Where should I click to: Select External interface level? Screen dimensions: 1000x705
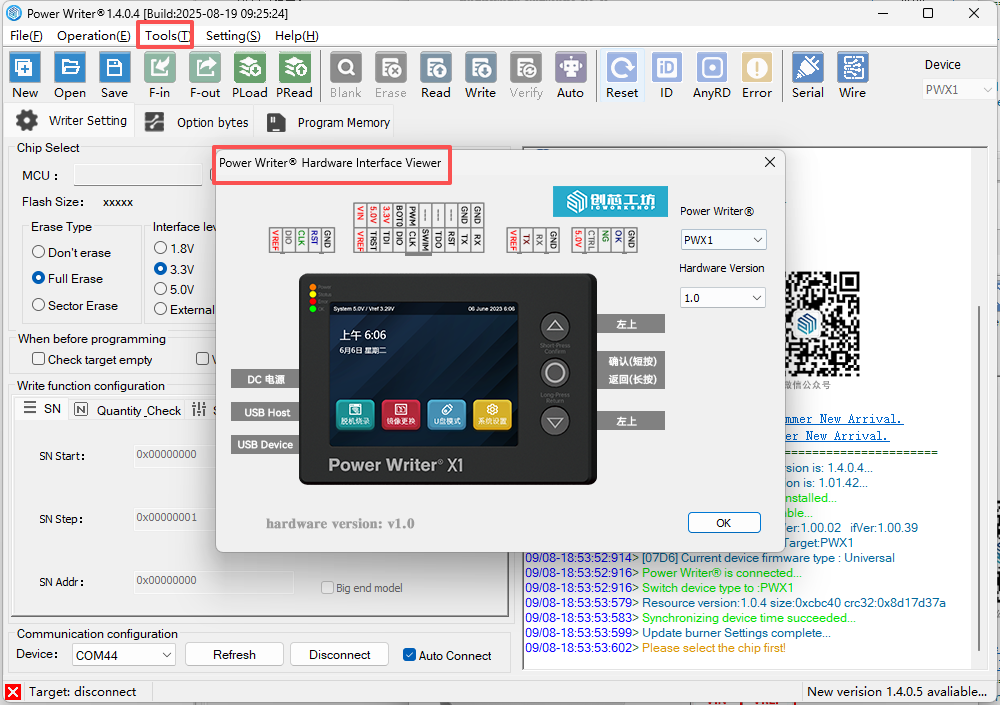click(x=161, y=309)
